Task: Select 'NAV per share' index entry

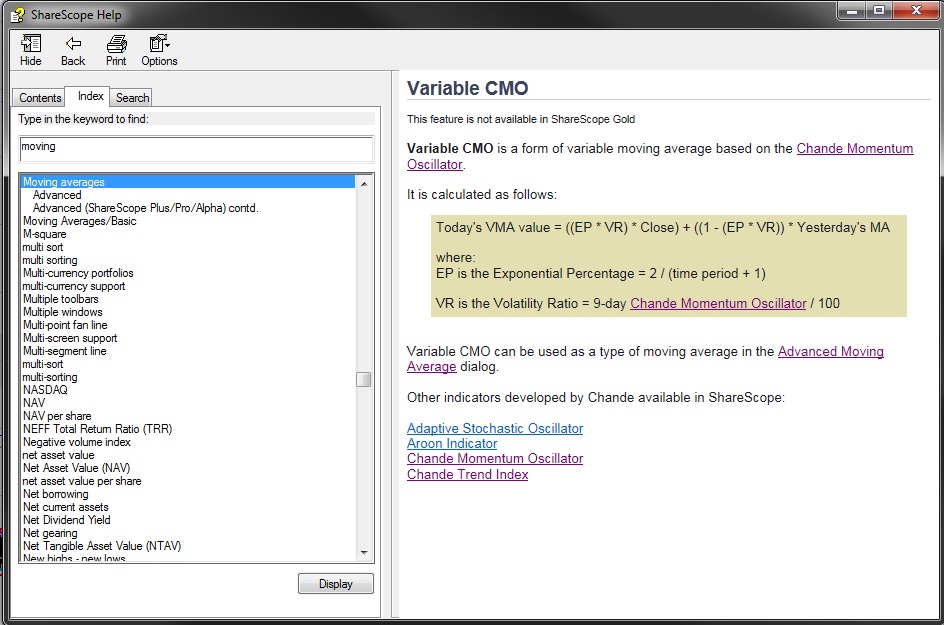Action: [57, 415]
